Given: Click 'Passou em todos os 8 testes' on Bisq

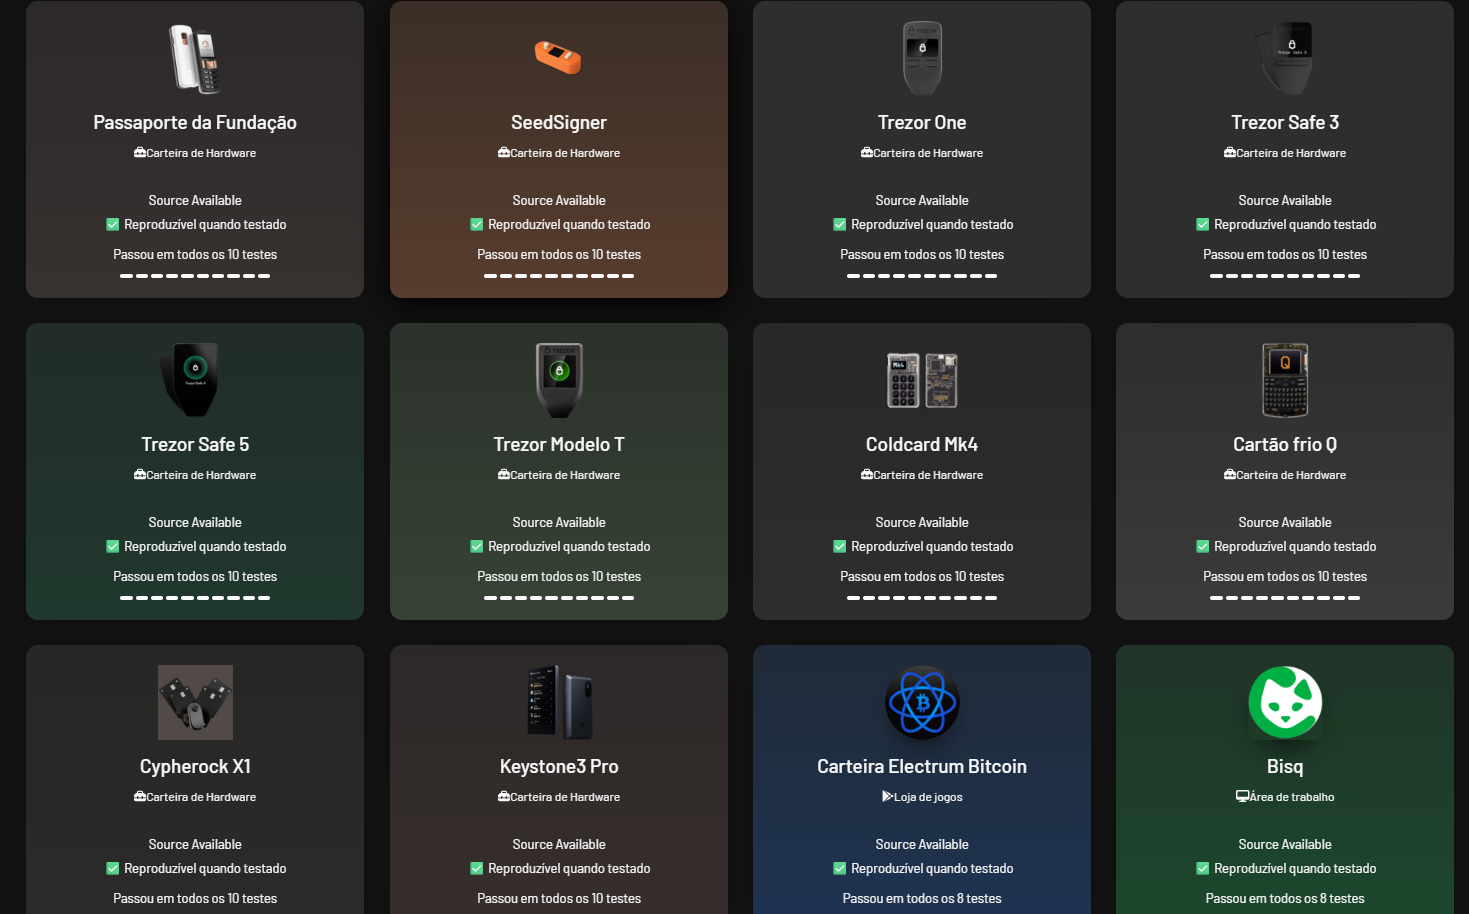Looking at the screenshot, I should pyautogui.click(x=1285, y=899).
